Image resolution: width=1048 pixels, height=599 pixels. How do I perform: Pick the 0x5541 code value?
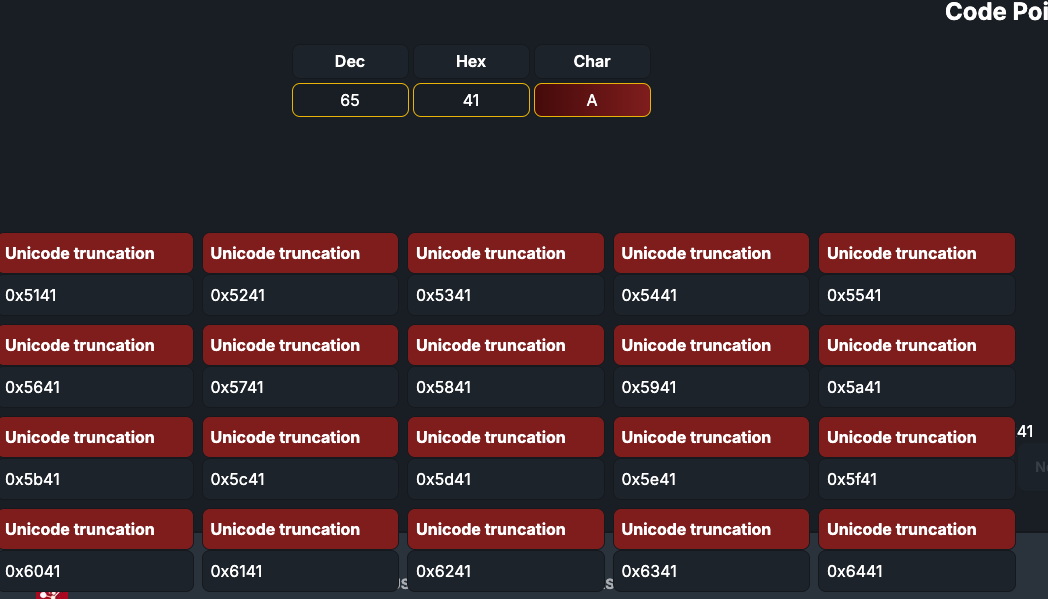click(917, 295)
